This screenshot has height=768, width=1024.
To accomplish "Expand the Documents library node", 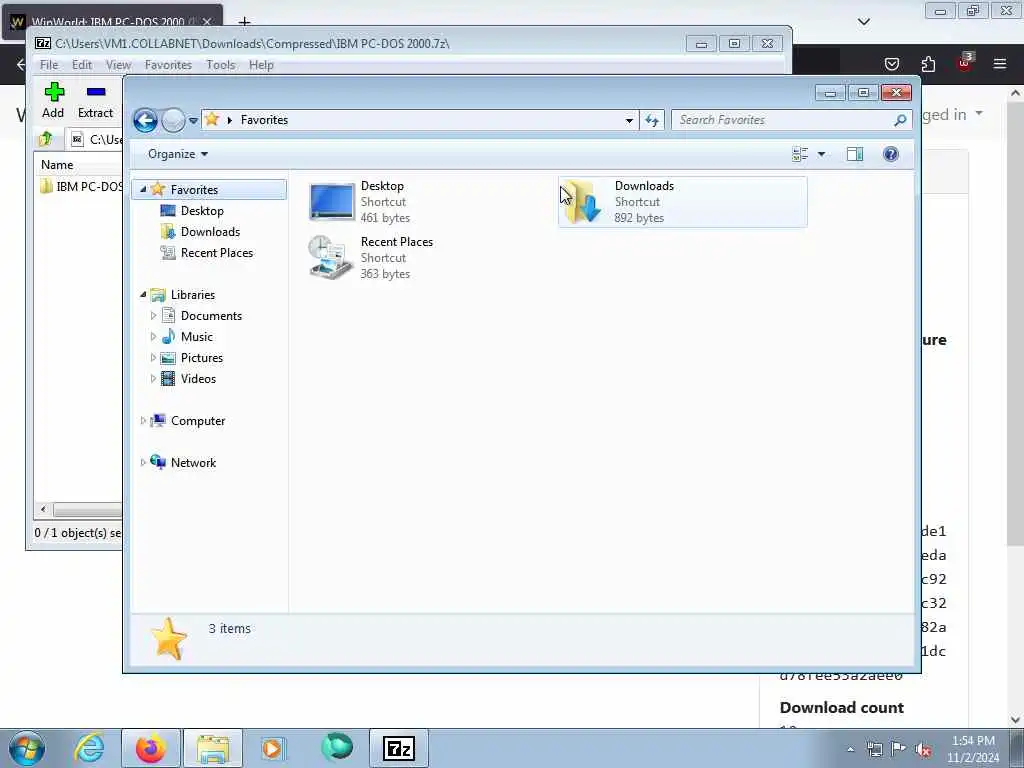I will (x=153, y=316).
